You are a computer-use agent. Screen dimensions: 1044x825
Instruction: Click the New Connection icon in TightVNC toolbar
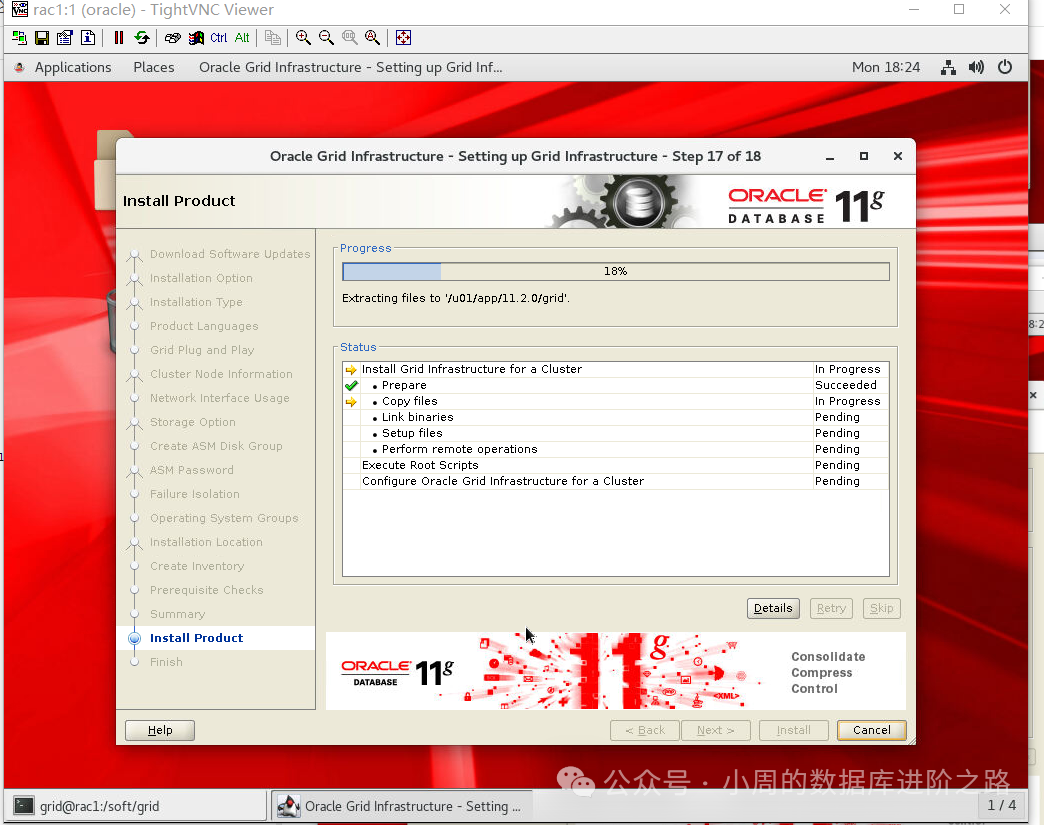click(x=19, y=38)
